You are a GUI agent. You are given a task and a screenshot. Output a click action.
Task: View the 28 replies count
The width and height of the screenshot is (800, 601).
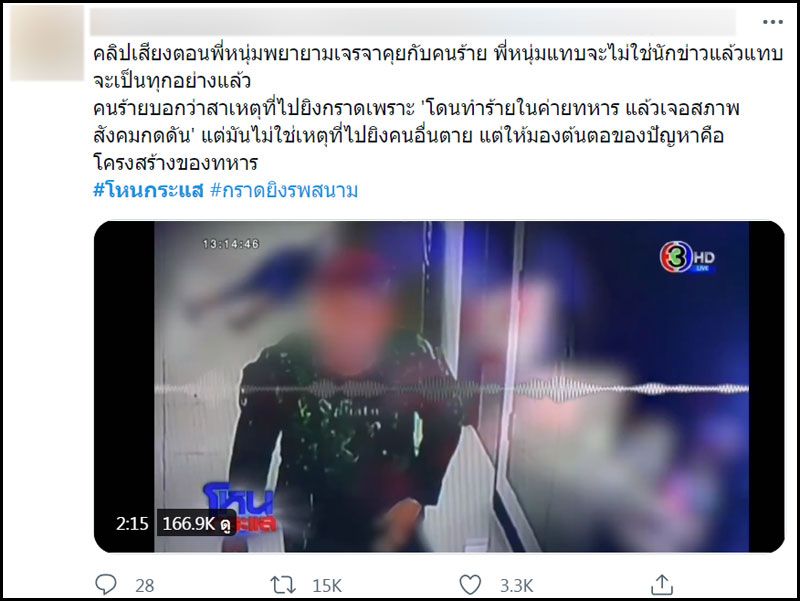pos(144,585)
